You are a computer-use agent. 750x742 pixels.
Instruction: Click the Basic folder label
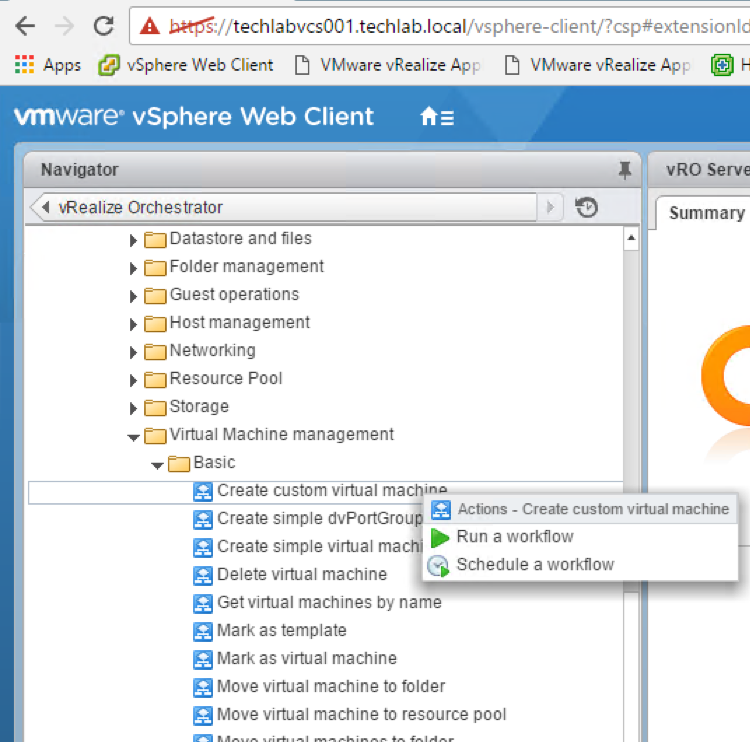(214, 463)
